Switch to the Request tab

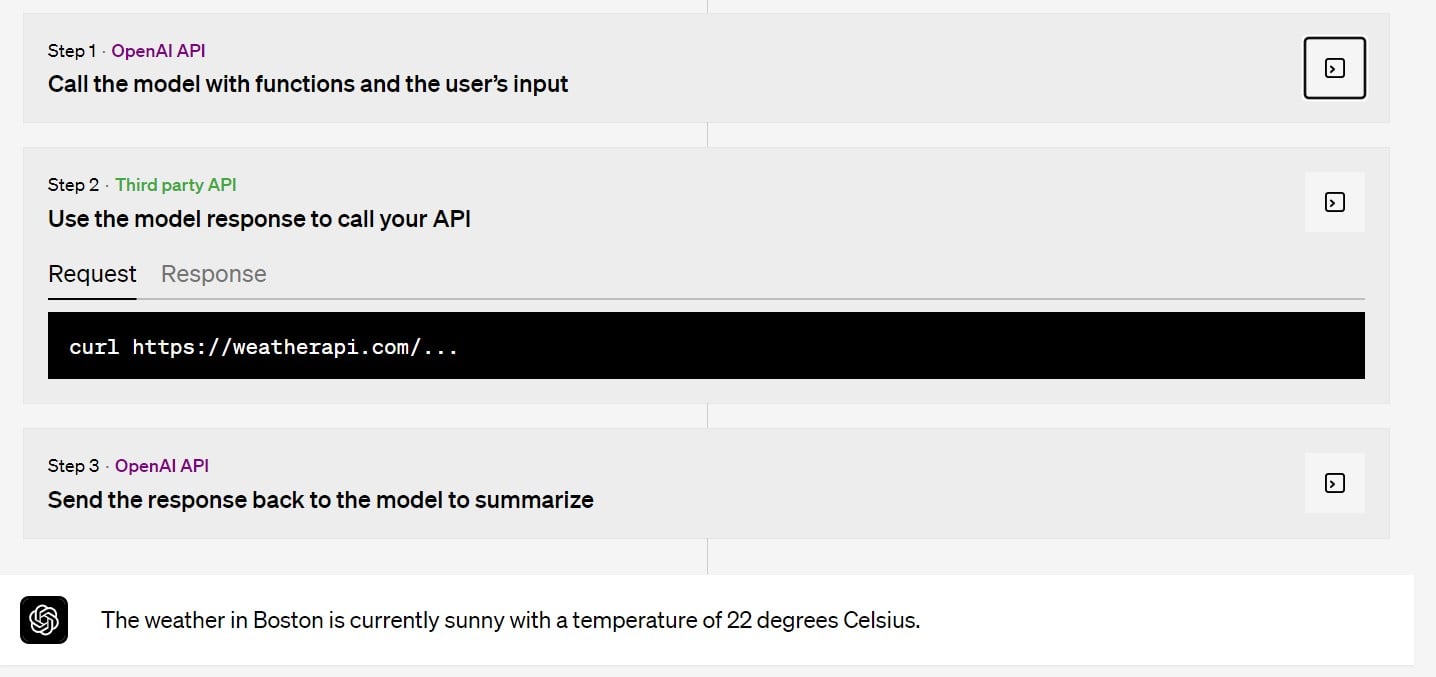click(92, 274)
